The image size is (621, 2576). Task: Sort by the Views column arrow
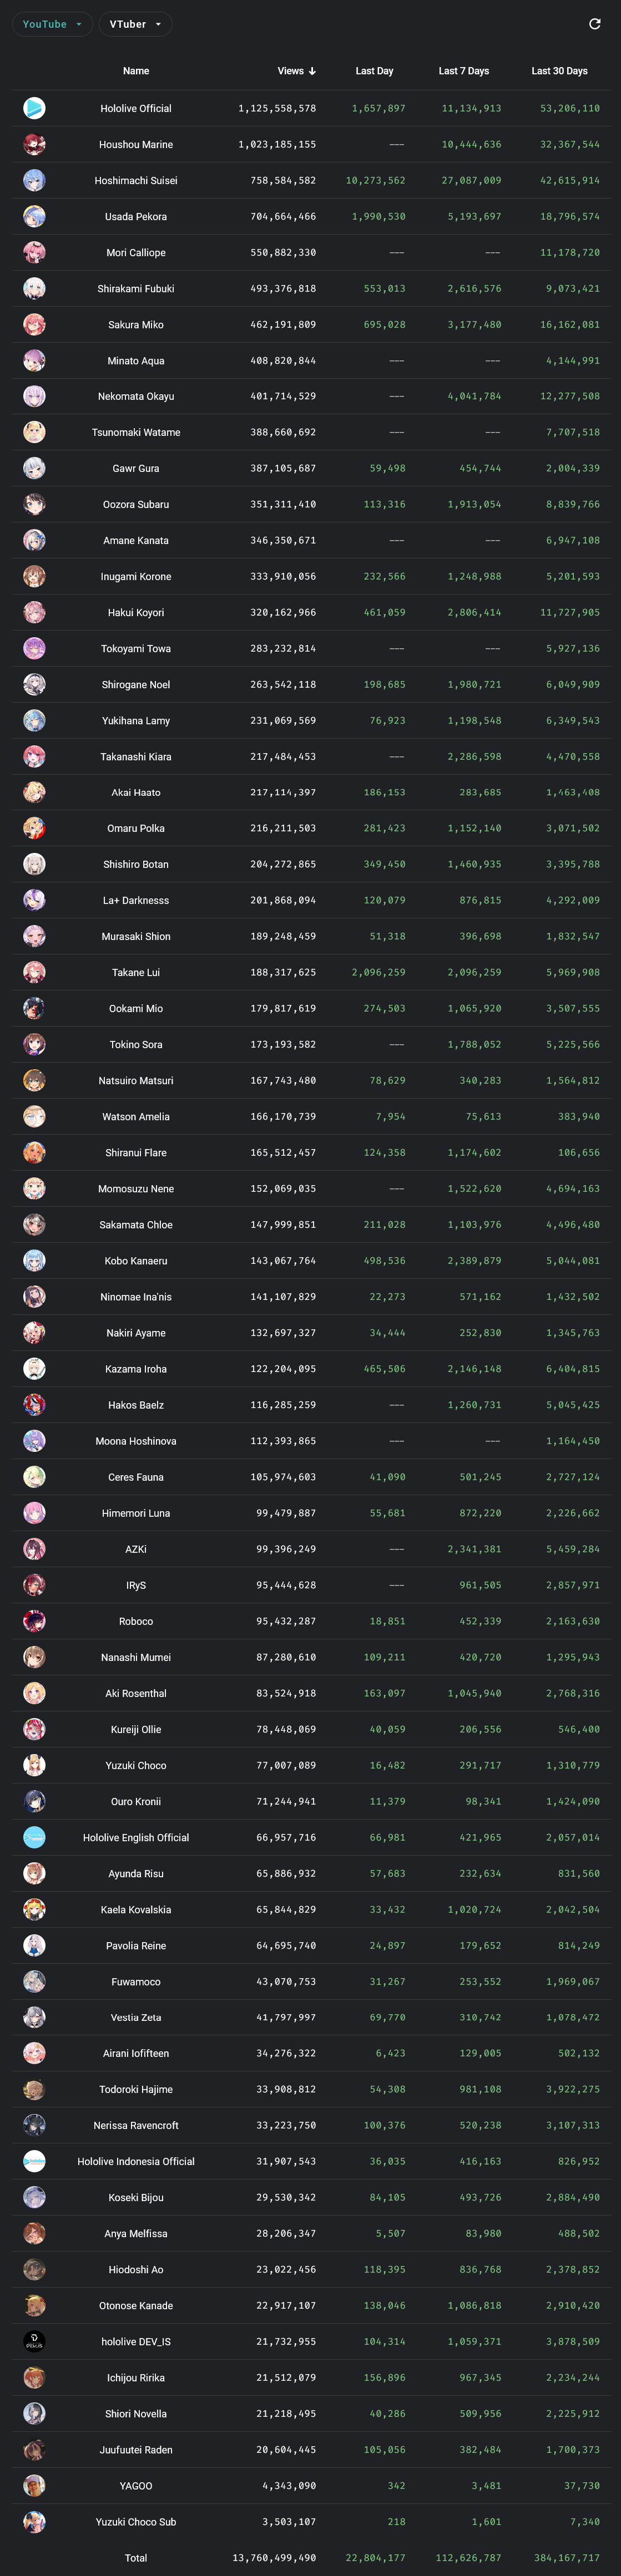pyautogui.click(x=312, y=71)
